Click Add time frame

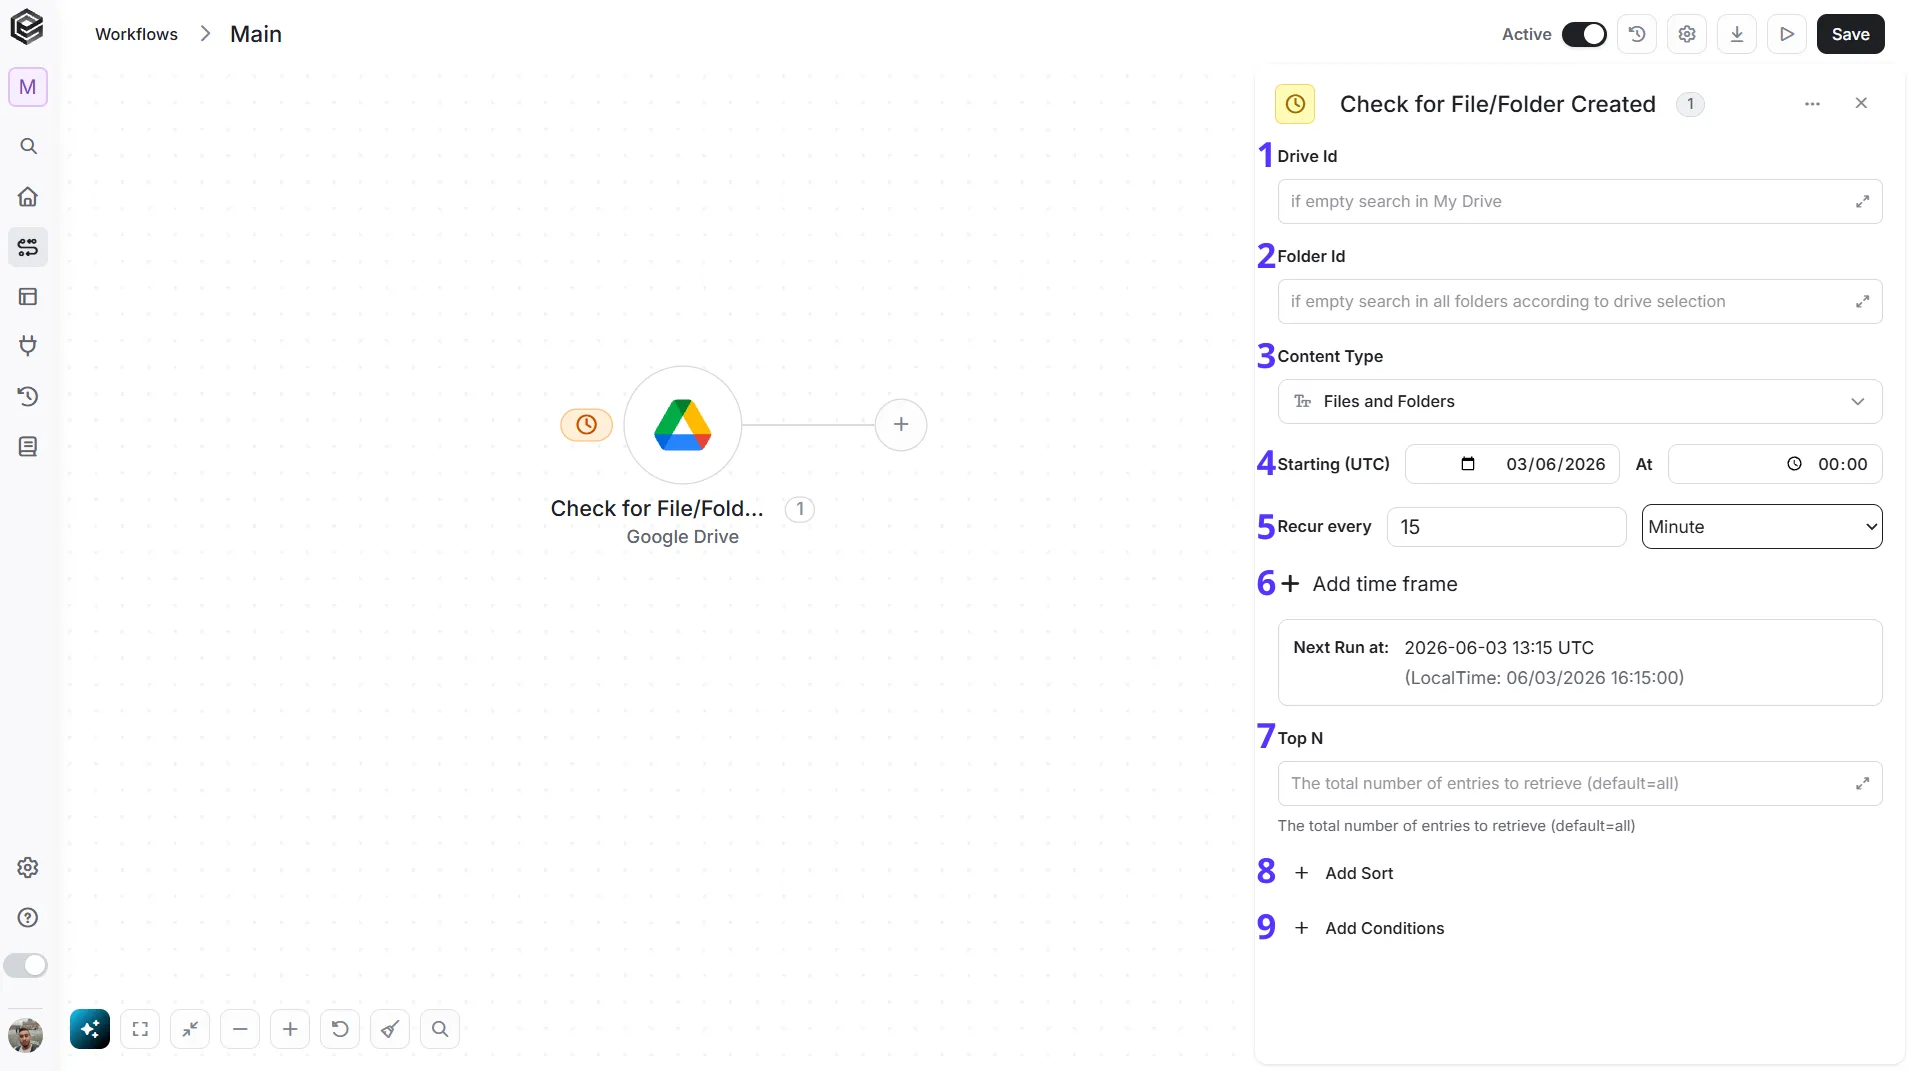[x=1370, y=584]
